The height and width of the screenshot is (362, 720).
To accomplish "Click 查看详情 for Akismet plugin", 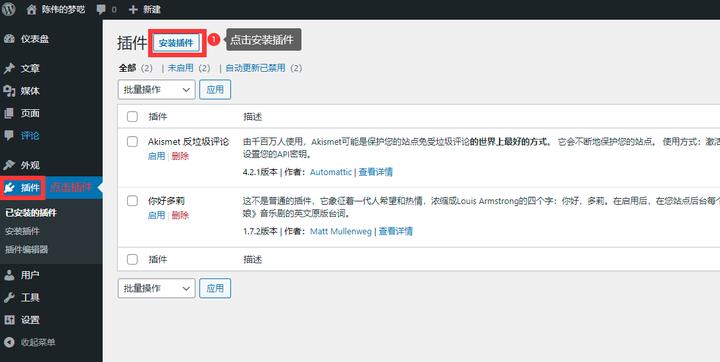I will pos(376,172).
